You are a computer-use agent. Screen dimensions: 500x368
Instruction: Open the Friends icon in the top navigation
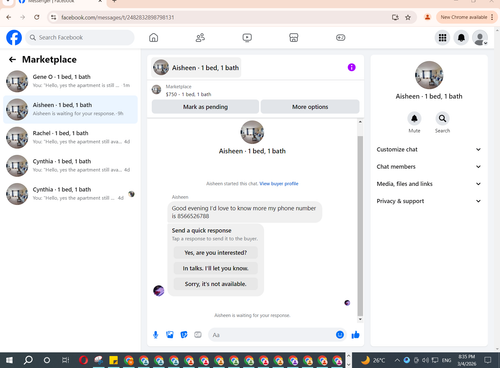(200, 37)
